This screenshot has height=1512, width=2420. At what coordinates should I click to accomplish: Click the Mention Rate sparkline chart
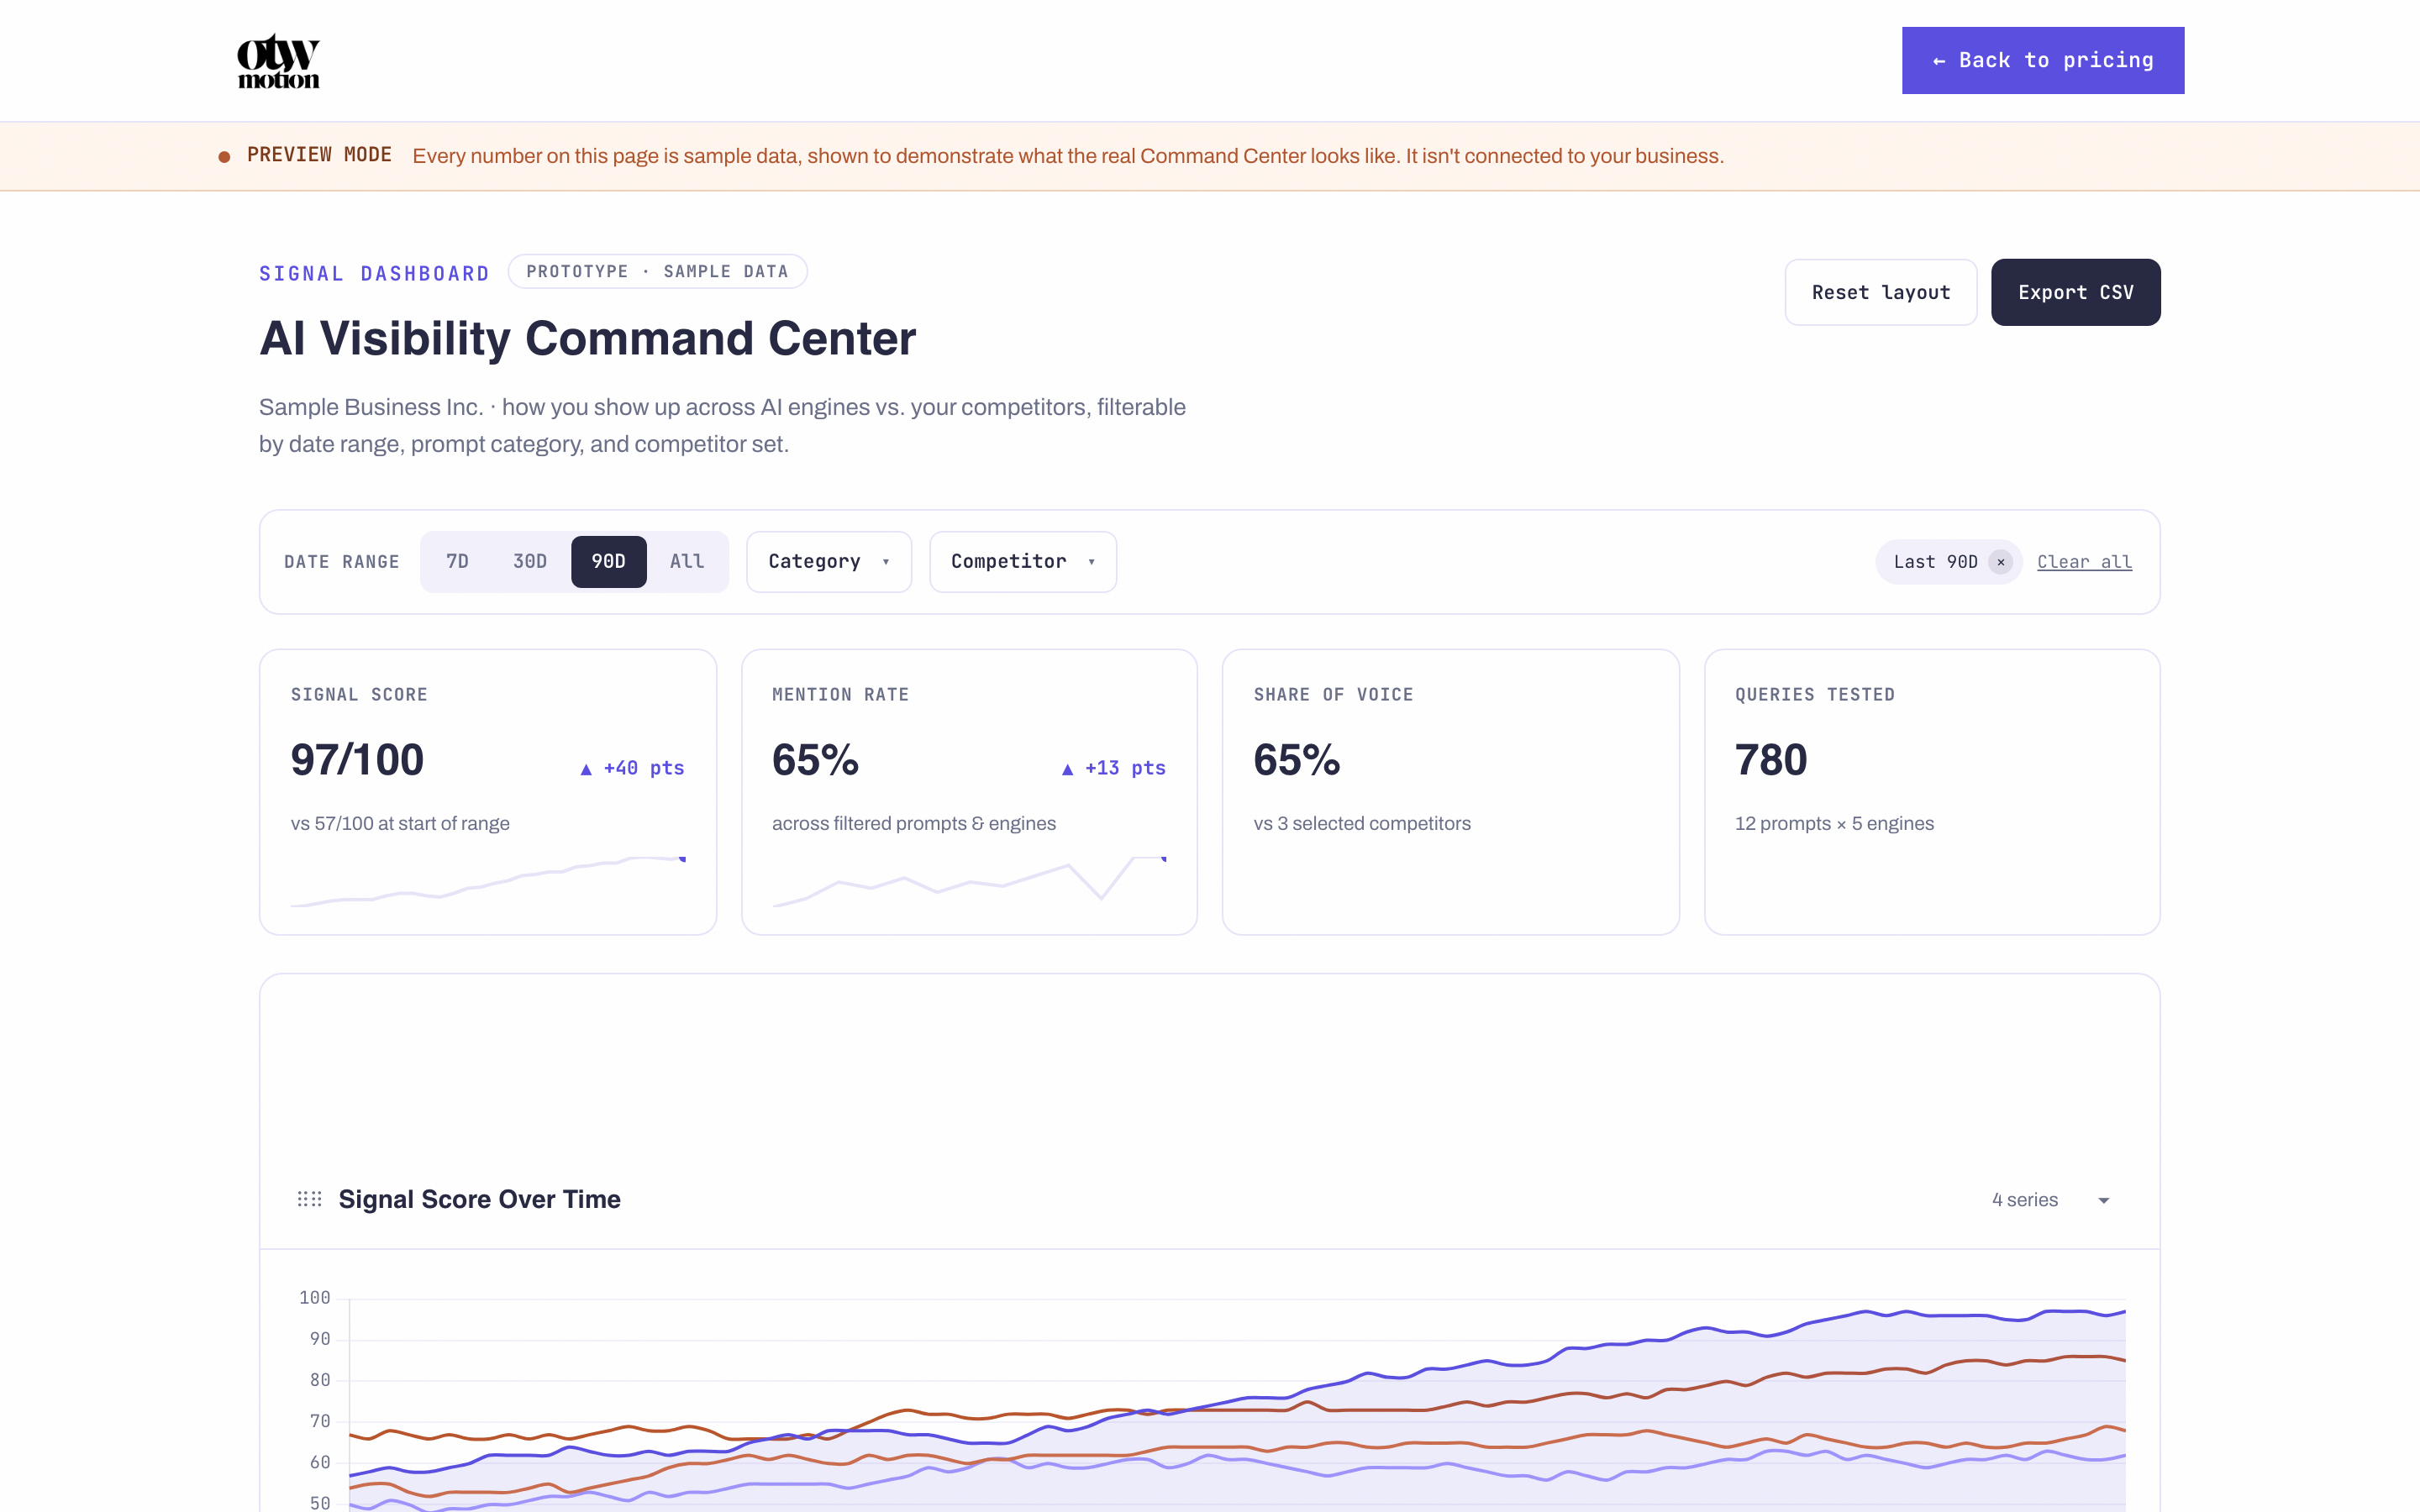point(969,881)
